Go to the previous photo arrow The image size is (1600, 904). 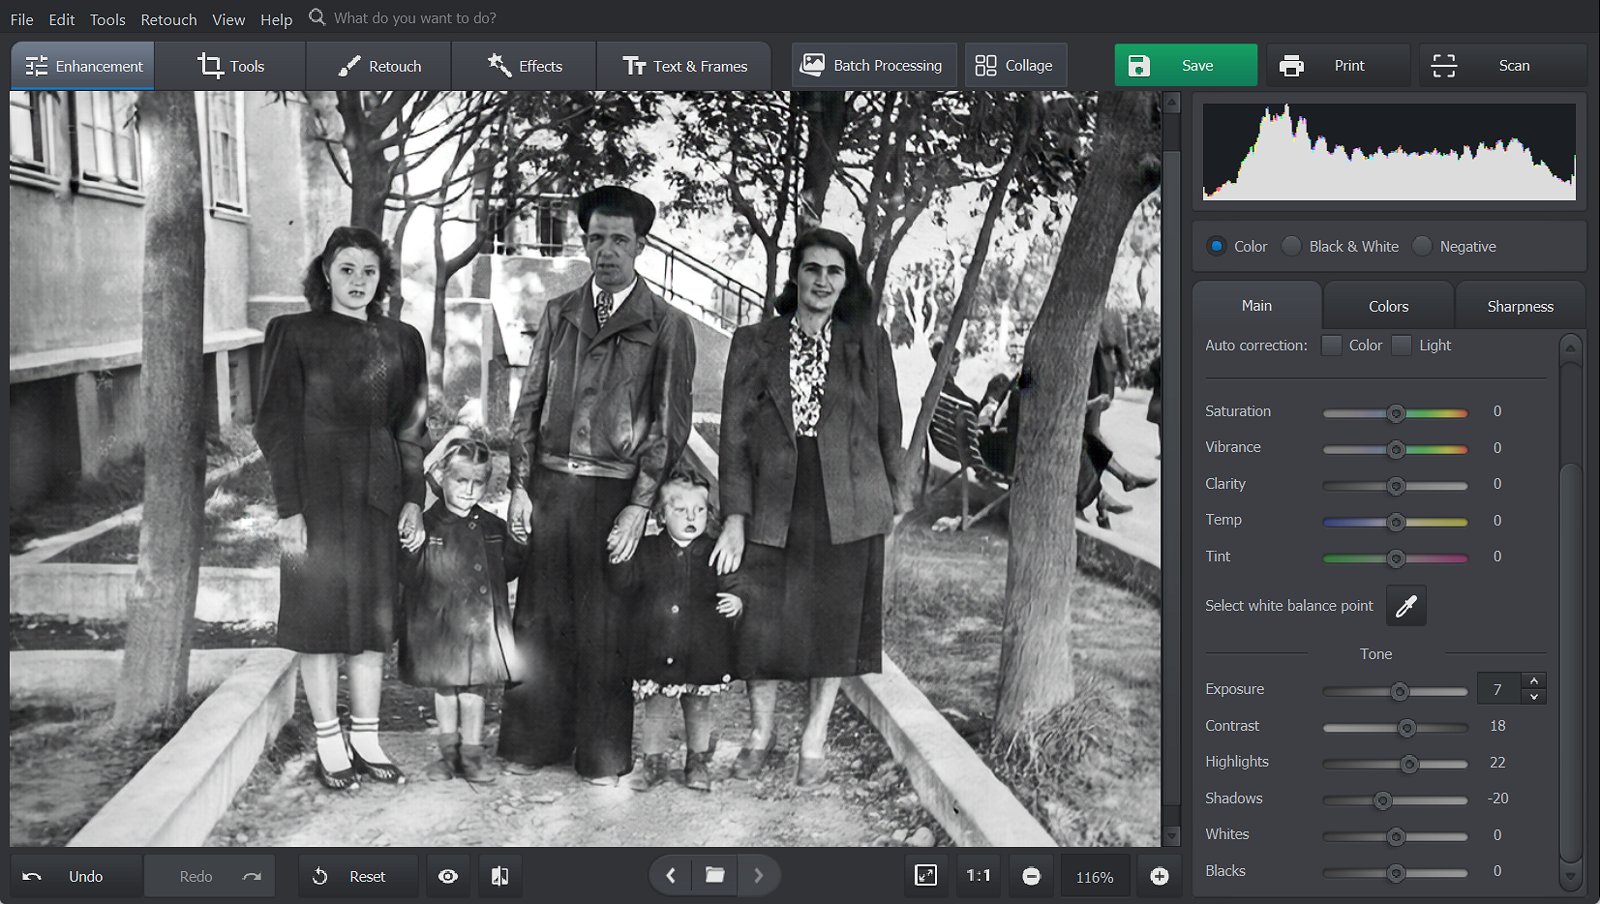[670, 875]
